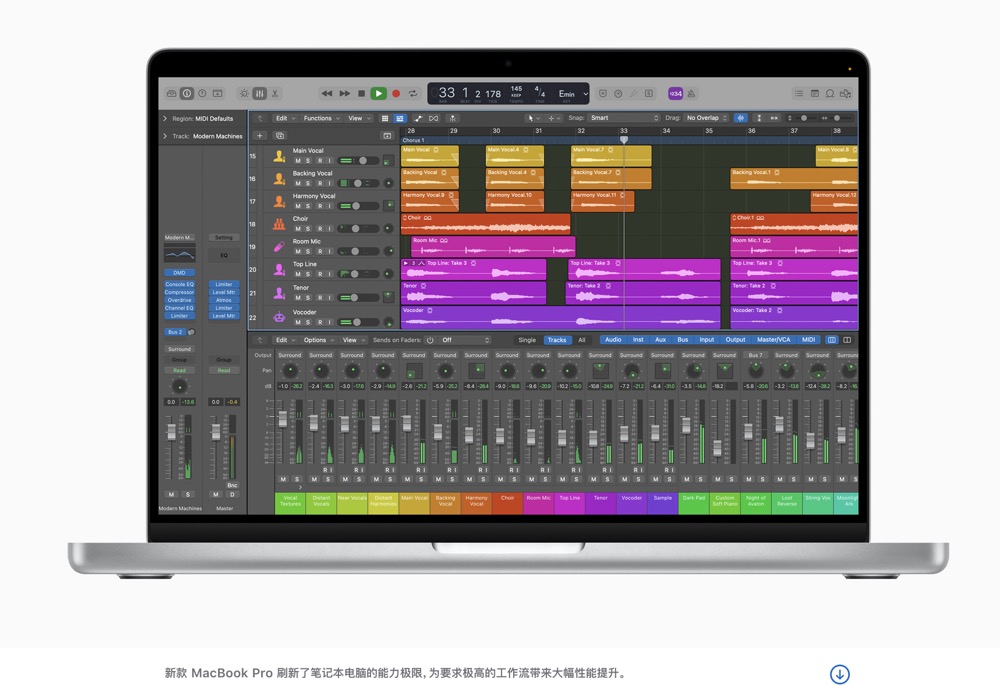
Task: Toggle the purple 1234 Count-in button
Action: [675, 94]
